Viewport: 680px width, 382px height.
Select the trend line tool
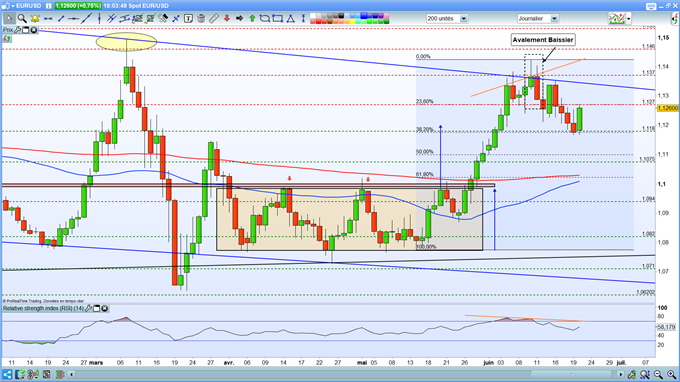(86, 19)
